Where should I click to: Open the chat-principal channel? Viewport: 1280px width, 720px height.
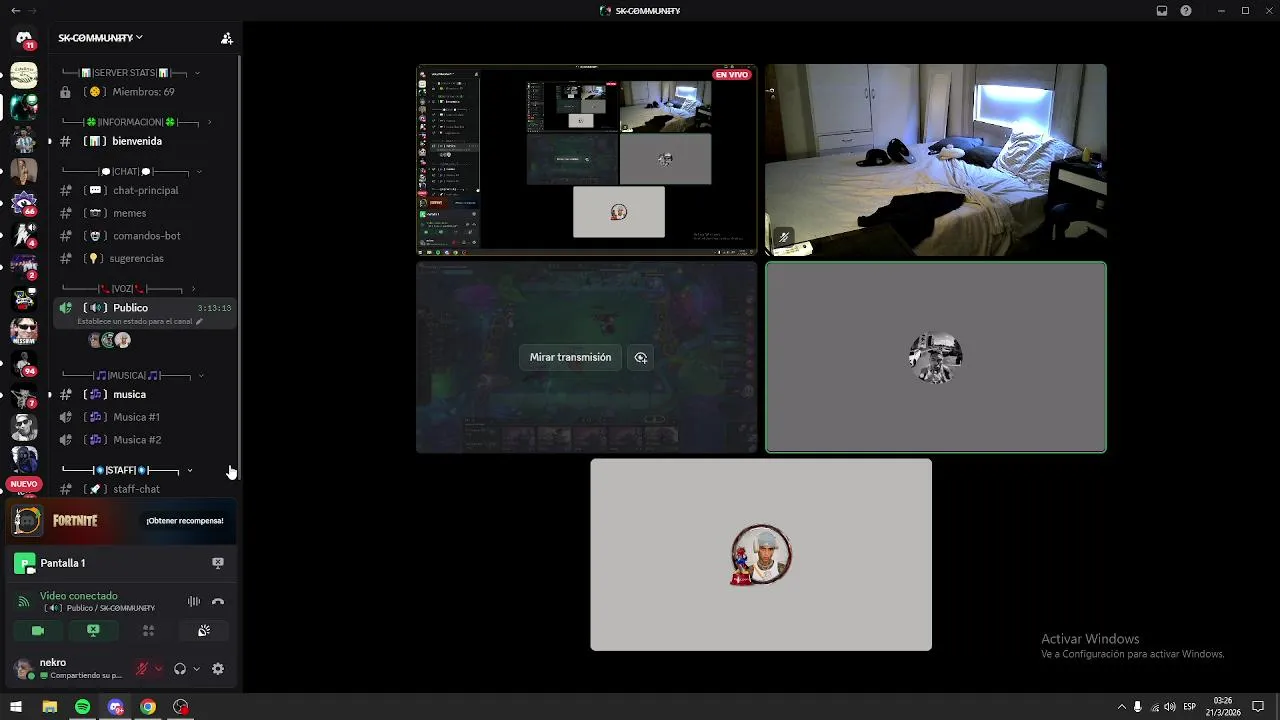click(146, 190)
